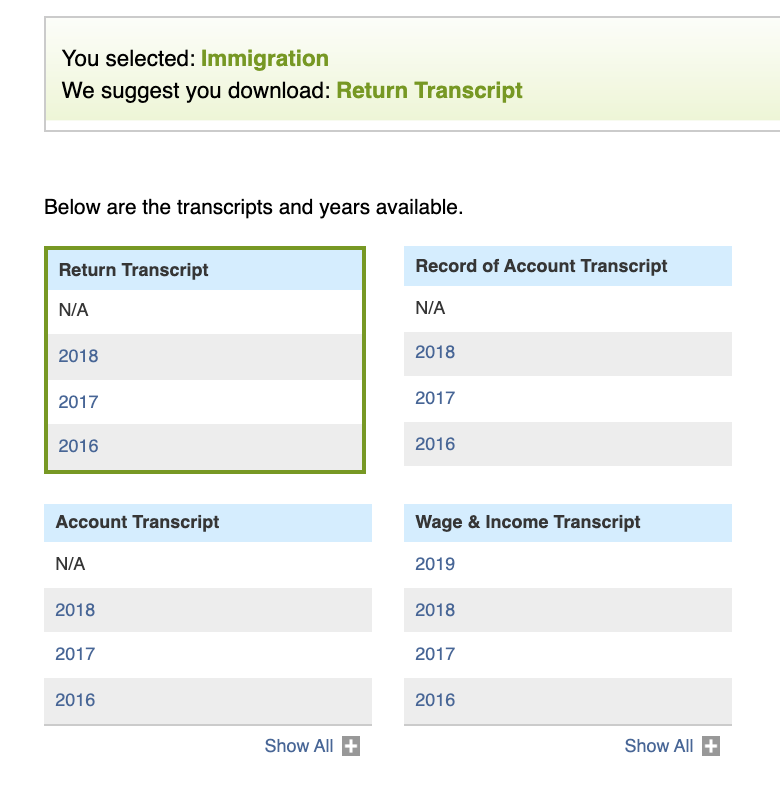Open the 2019 Wage & Income Transcript

(435, 564)
